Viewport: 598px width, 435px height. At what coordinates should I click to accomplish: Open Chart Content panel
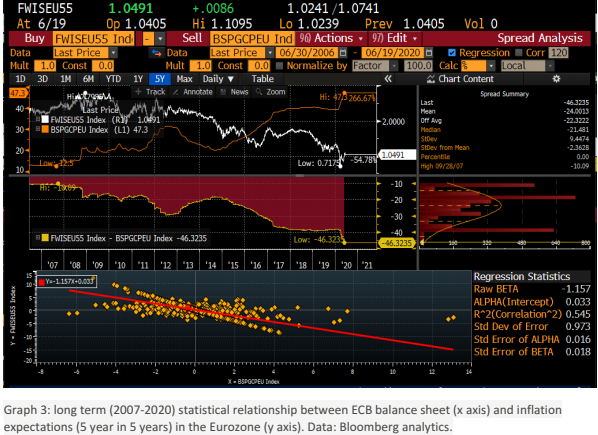pos(460,79)
